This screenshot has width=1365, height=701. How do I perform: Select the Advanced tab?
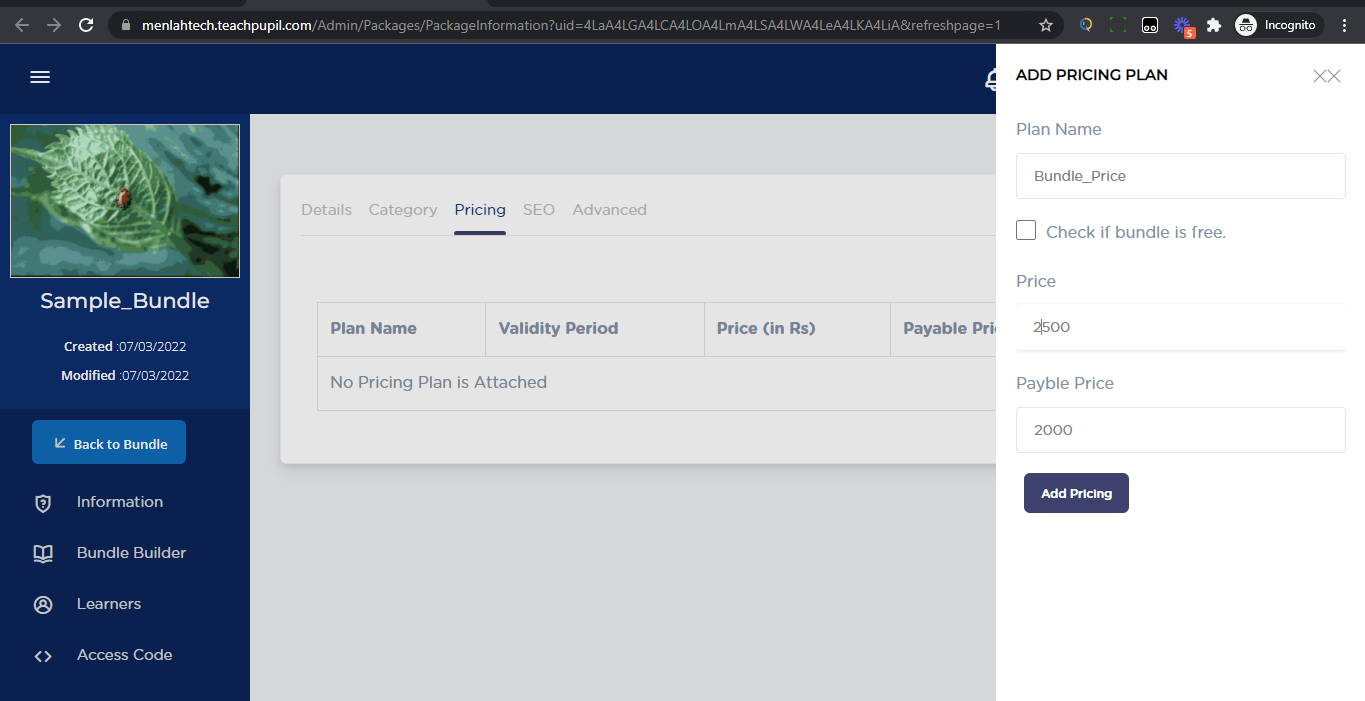(x=609, y=210)
